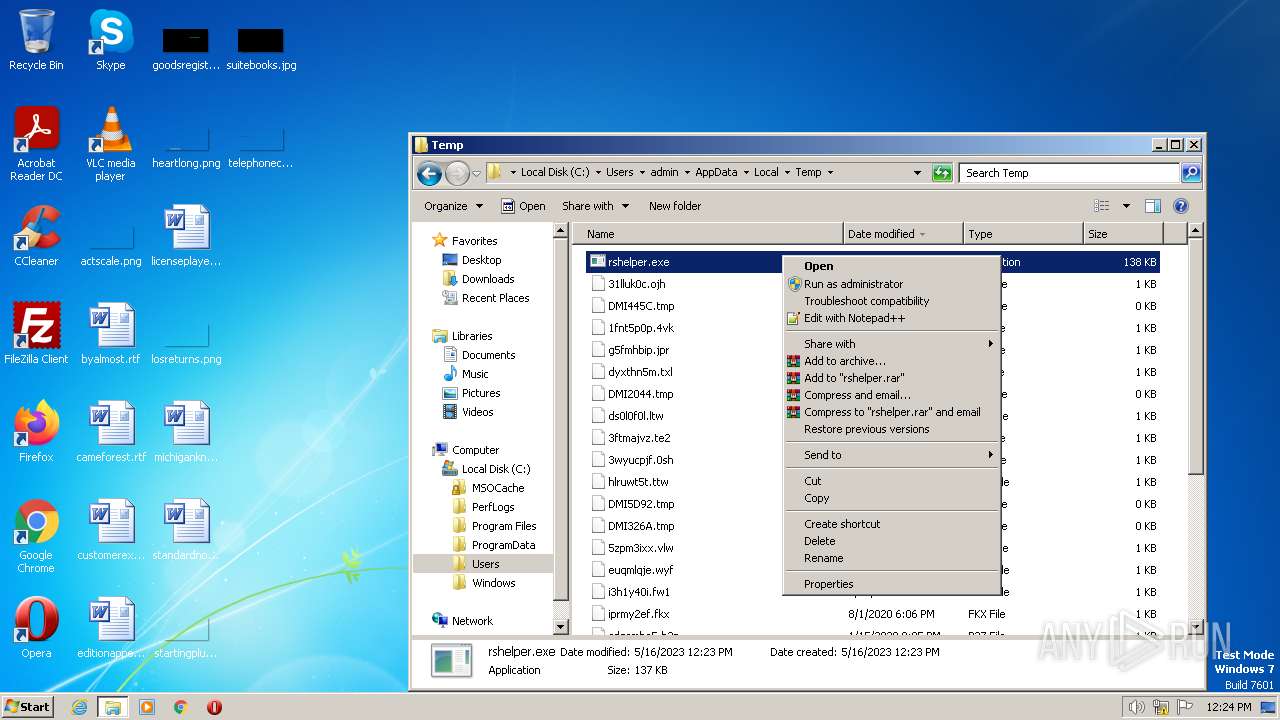Sort by Date modified column
Screen dimensions: 1280x720
point(903,234)
